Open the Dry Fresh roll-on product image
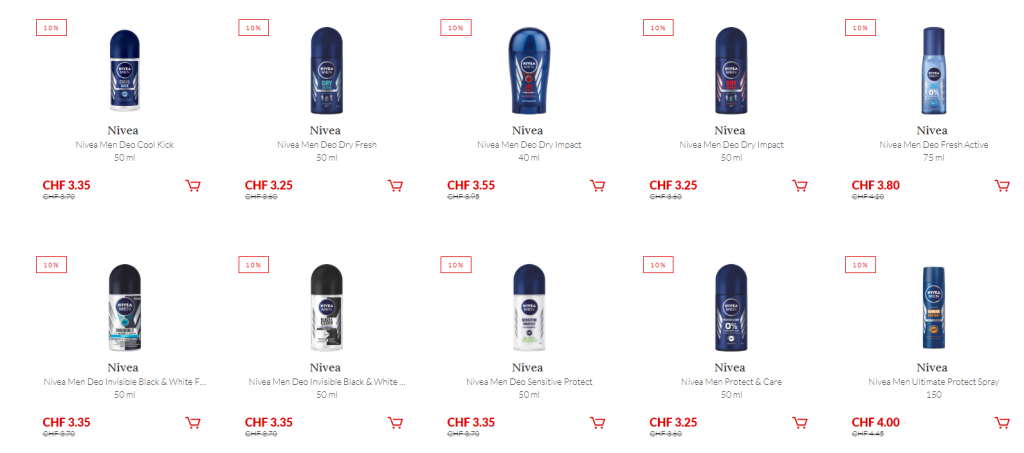Viewport: 1024px width, 453px height. tap(327, 70)
